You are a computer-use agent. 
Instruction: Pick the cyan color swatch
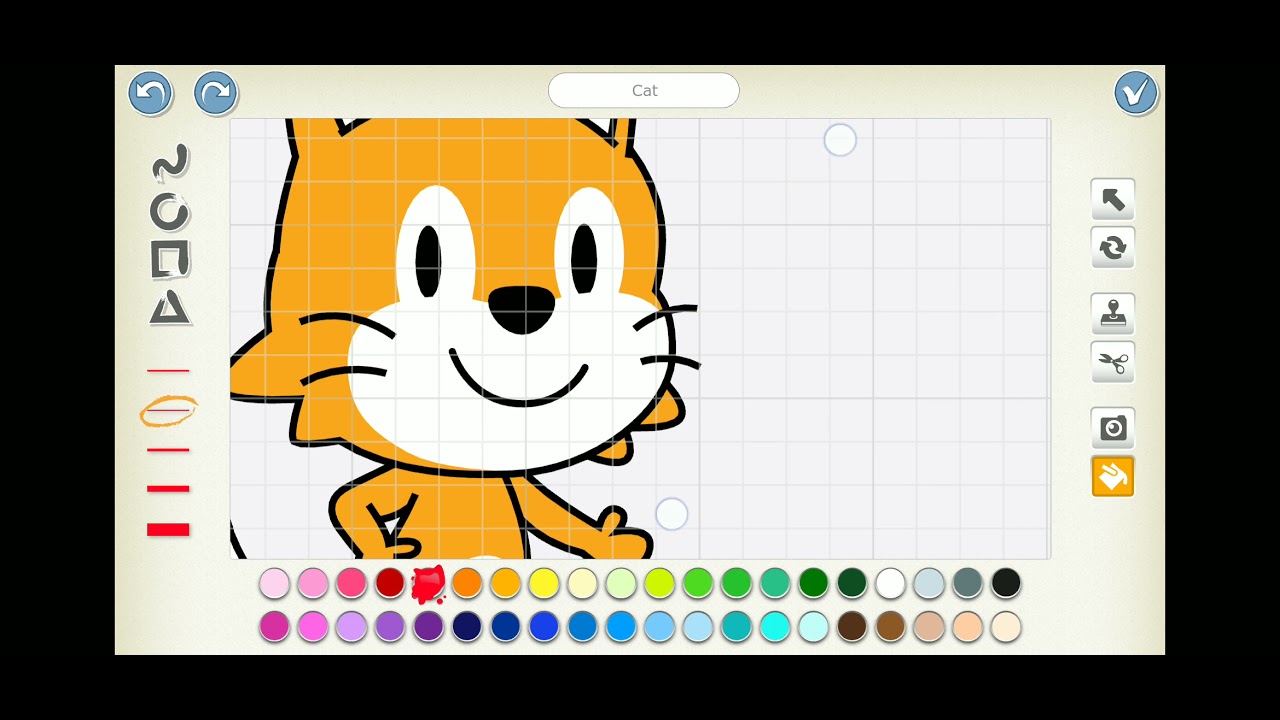coord(775,627)
